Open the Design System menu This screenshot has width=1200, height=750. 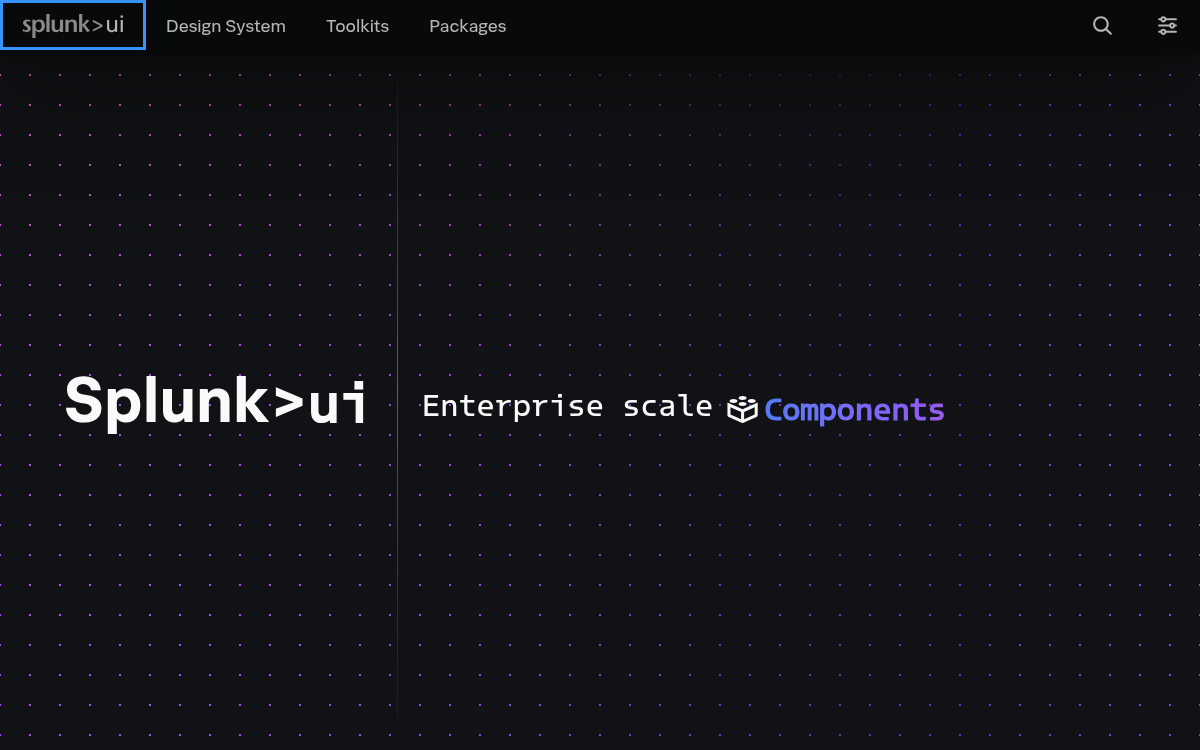coord(226,26)
